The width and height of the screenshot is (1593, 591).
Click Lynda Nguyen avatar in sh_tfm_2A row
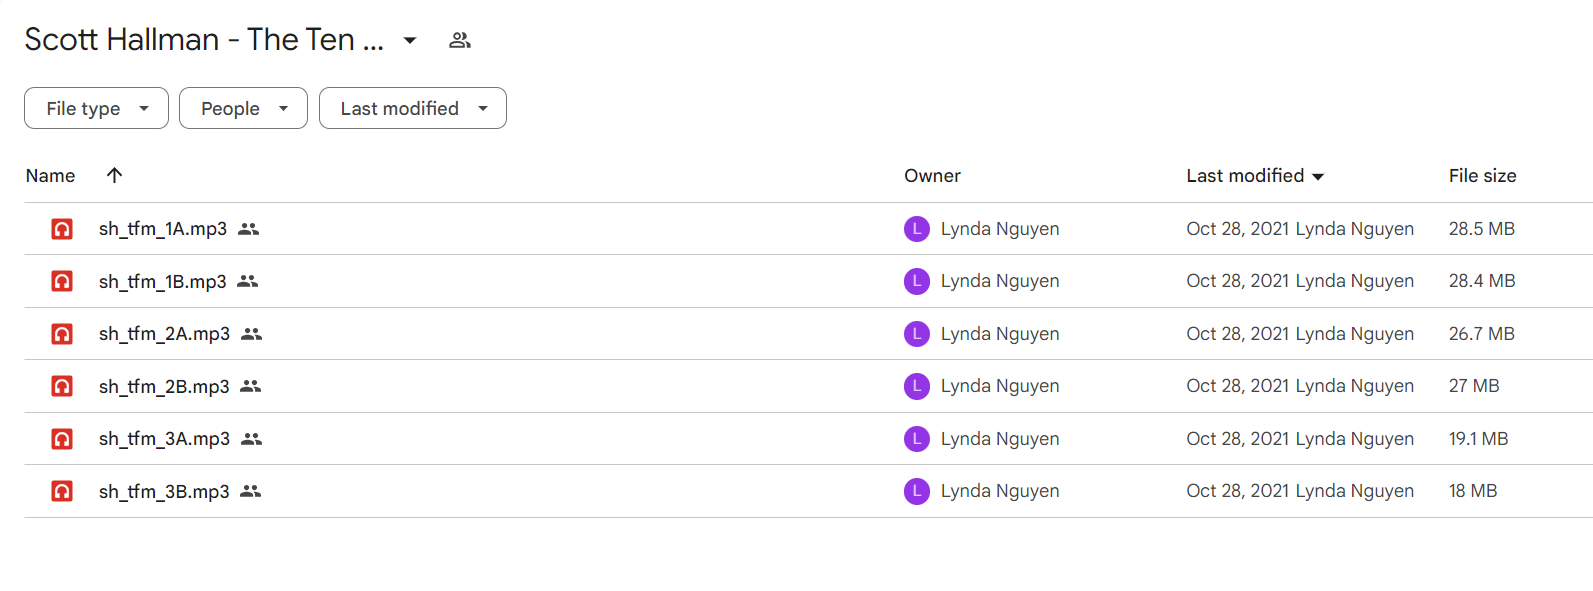coord(917,334)
